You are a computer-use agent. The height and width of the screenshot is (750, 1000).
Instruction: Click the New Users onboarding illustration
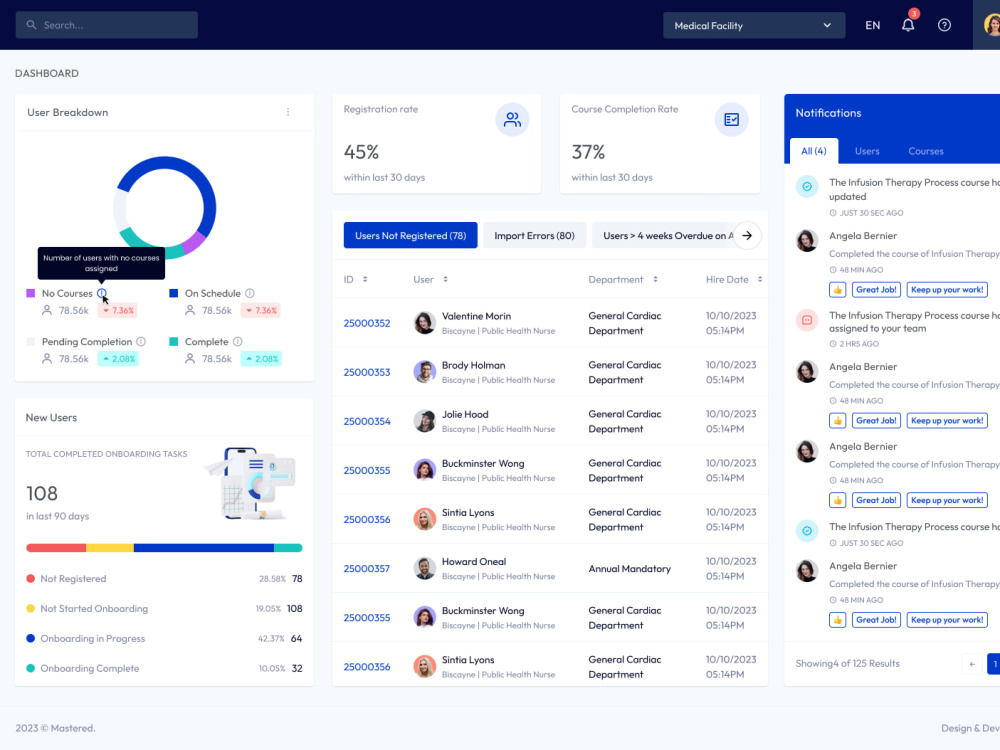pos(251,483)
